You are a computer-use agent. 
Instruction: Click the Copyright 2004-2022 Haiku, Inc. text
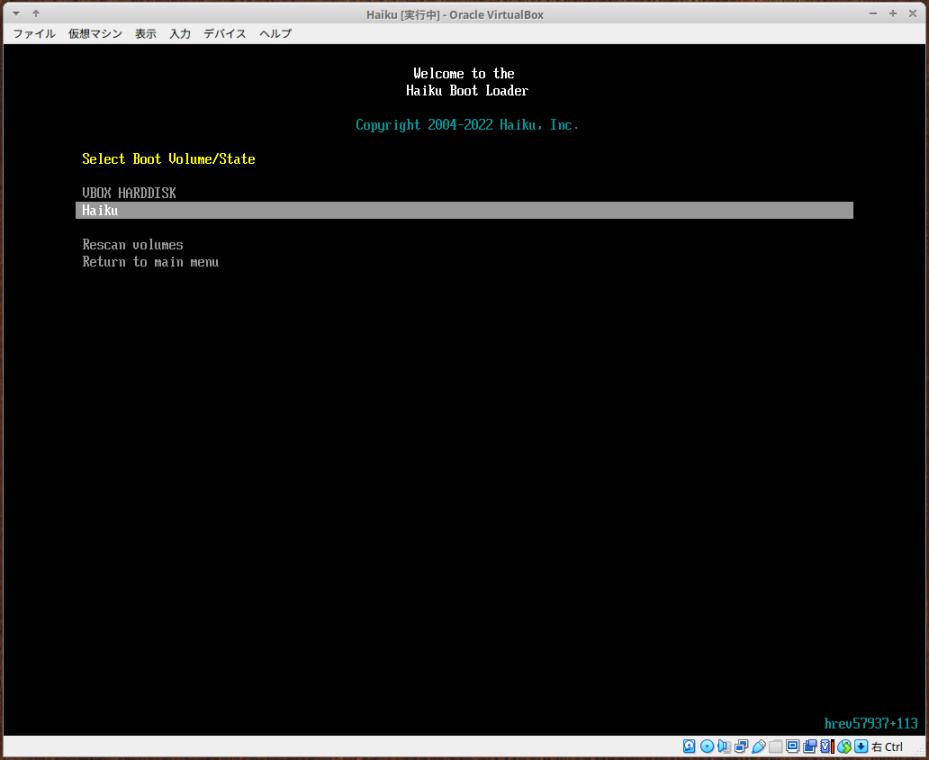[467, 125]
